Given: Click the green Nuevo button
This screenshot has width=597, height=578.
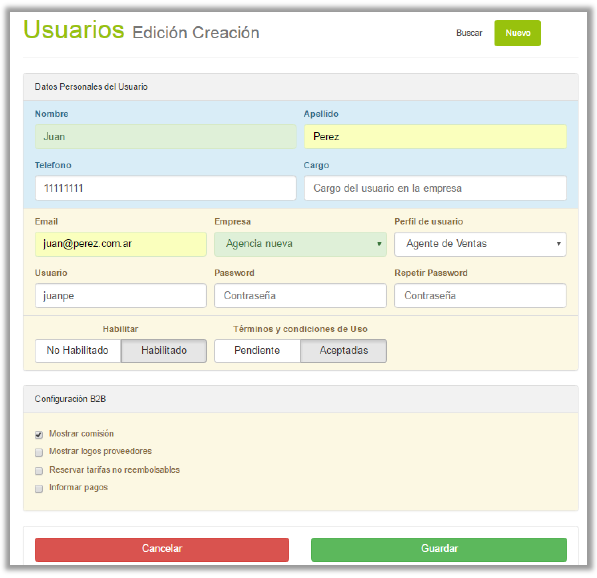Looking at the screenshot, I should [x=517, y=33].
